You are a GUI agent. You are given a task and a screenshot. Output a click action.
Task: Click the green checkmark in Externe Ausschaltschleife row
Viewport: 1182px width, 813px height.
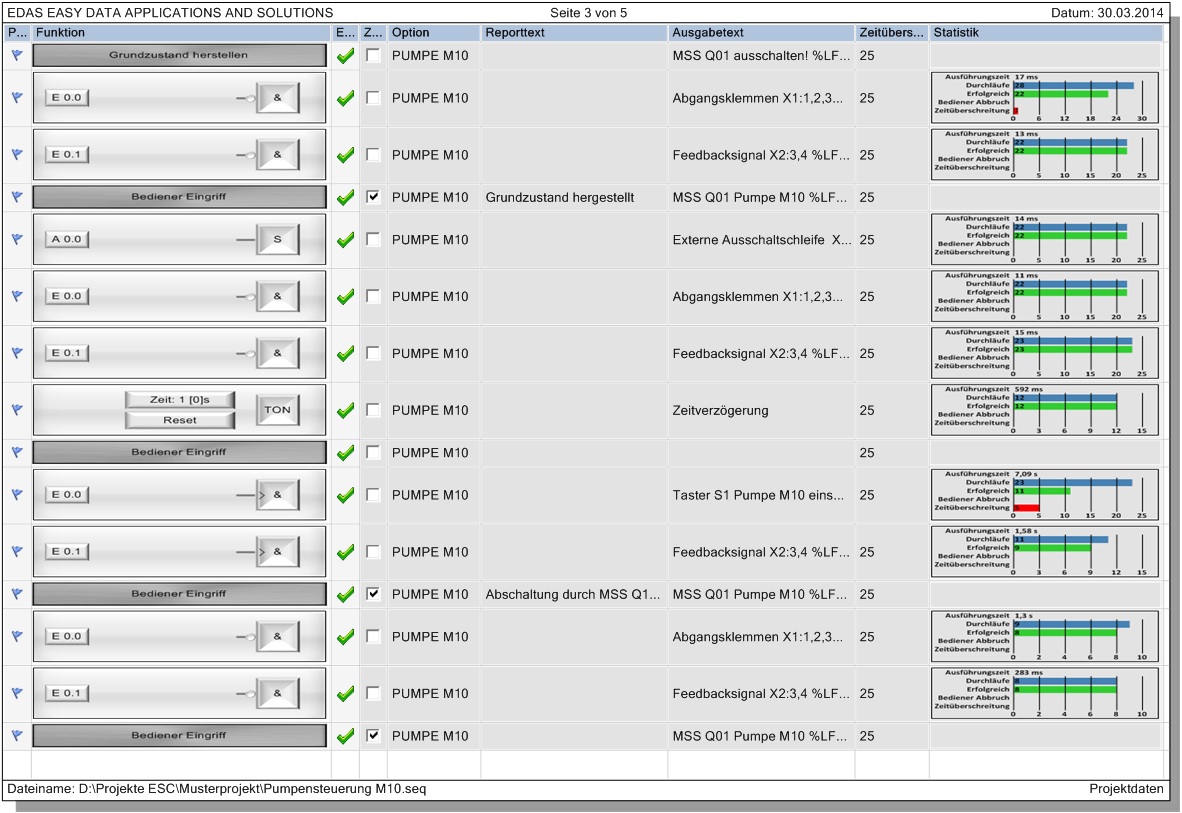(x=345, y=241)
